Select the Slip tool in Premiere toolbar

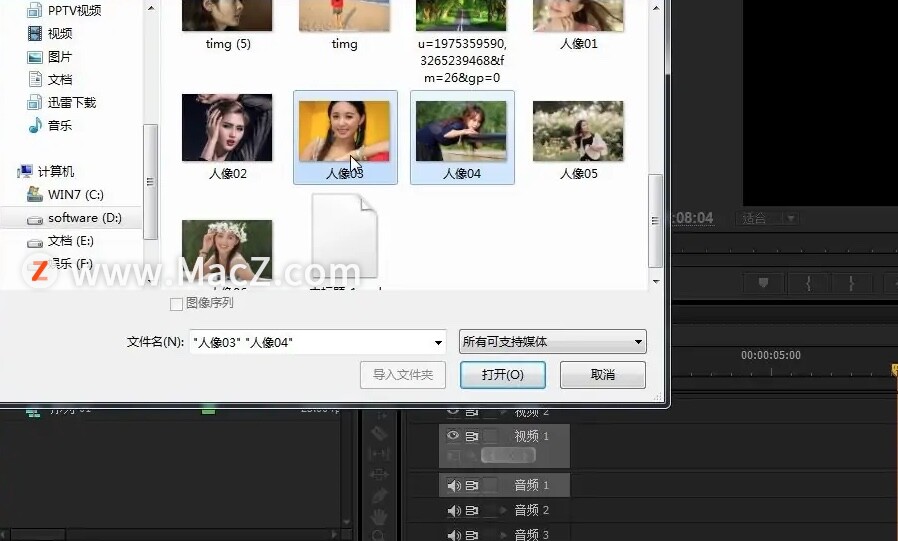pos(379,454)
